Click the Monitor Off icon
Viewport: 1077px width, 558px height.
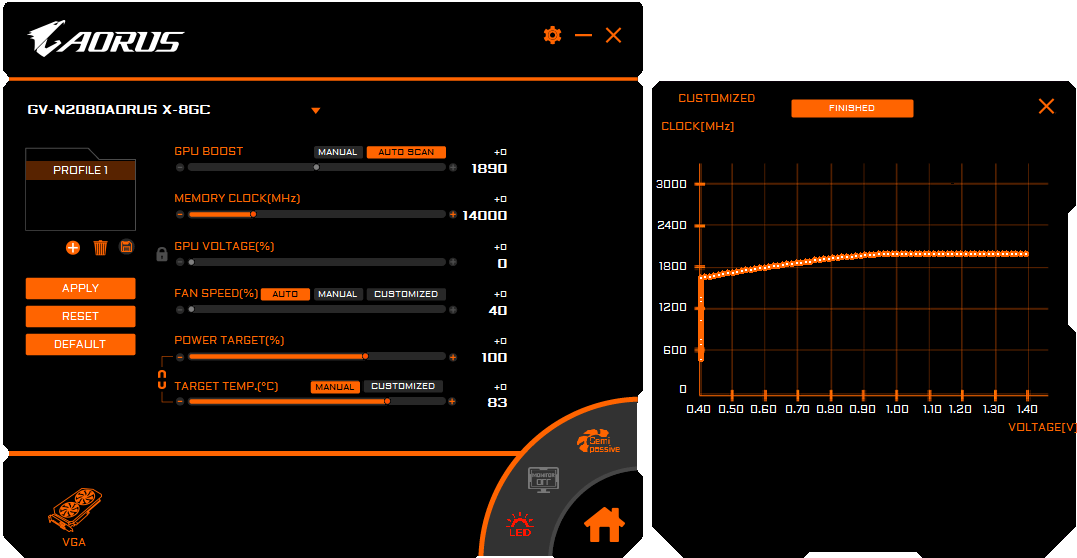coord(543,478)
